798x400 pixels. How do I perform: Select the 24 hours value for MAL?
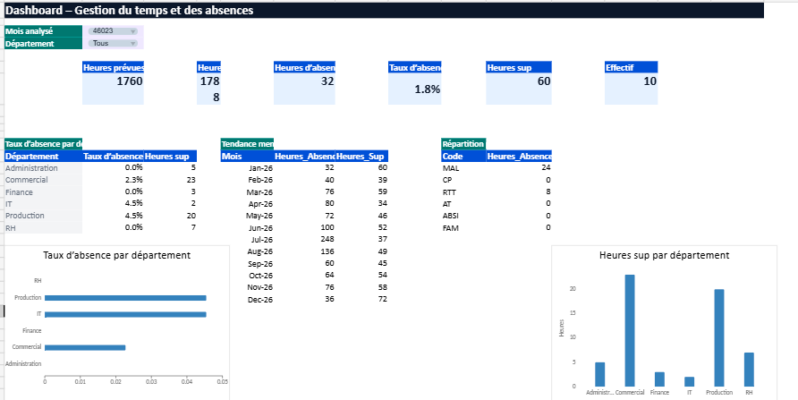519,168
